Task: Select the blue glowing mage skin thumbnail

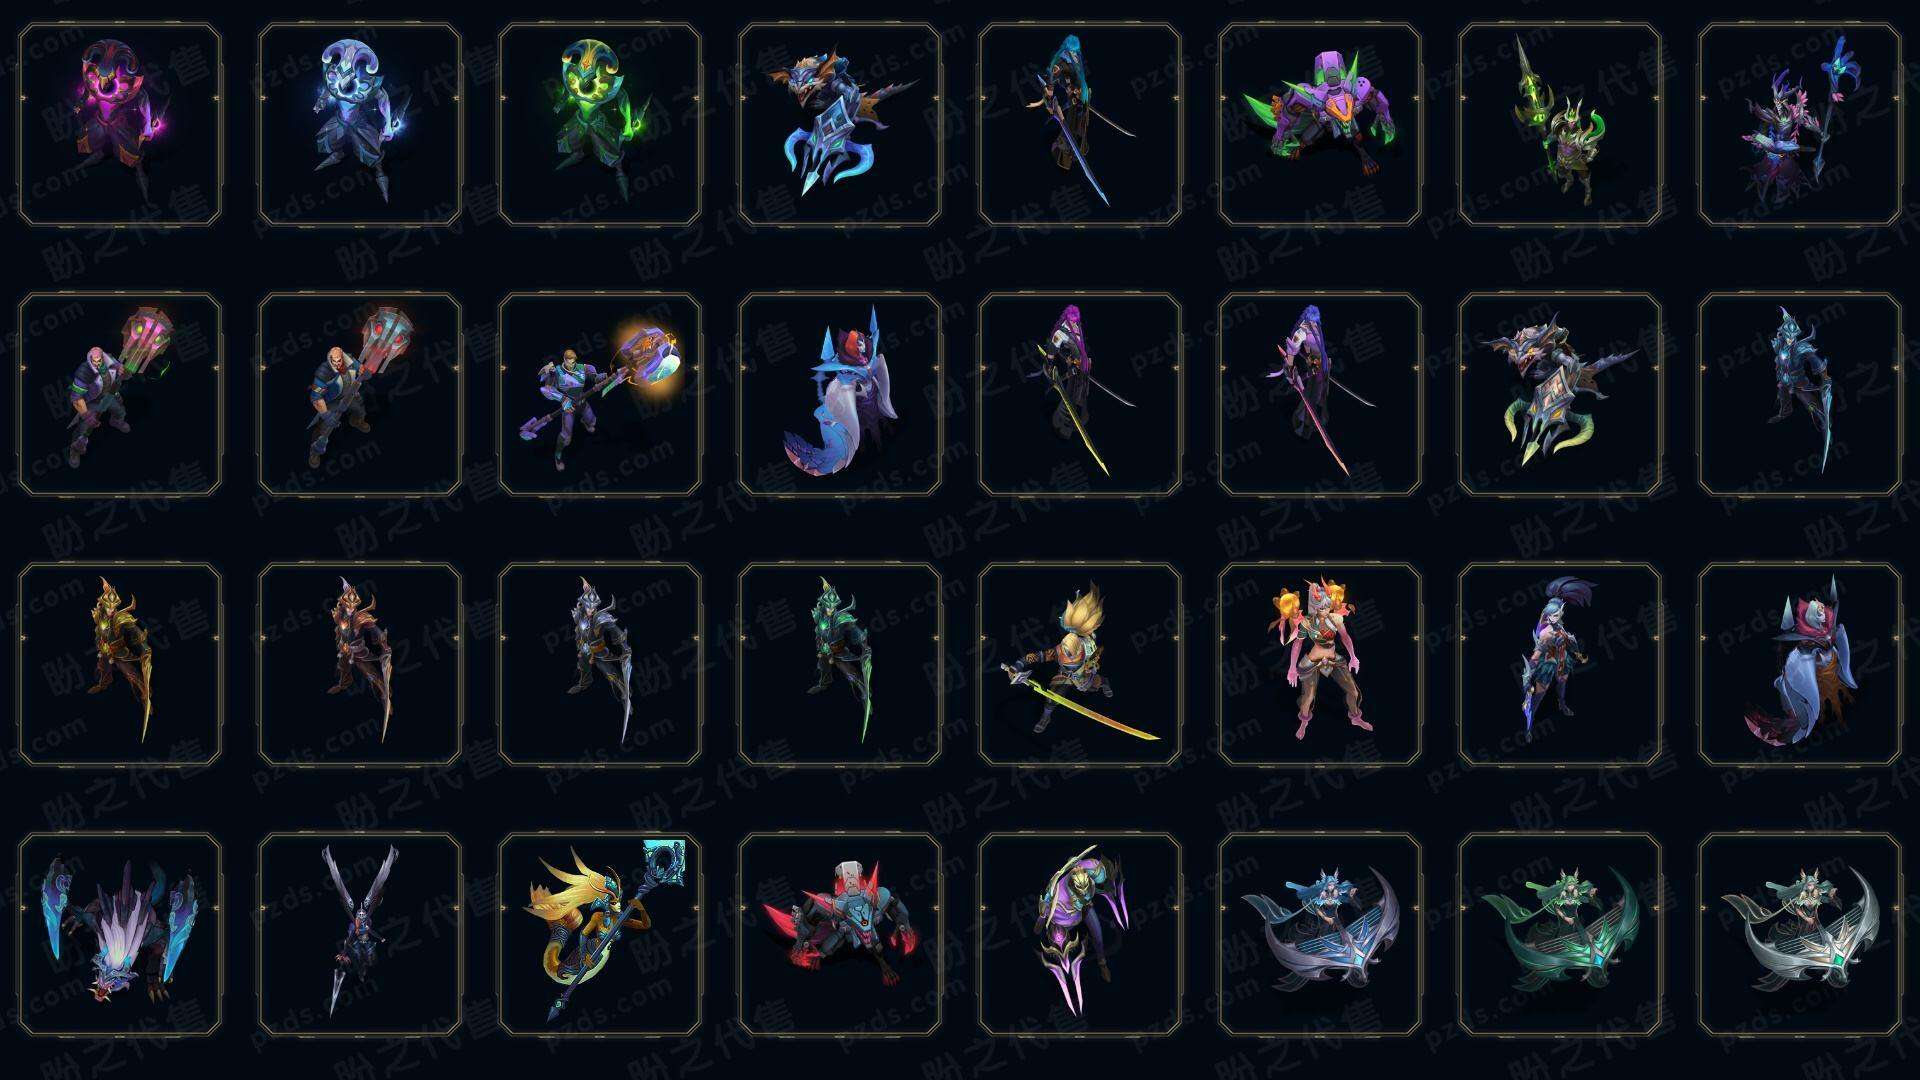Action: pos(360,125)
